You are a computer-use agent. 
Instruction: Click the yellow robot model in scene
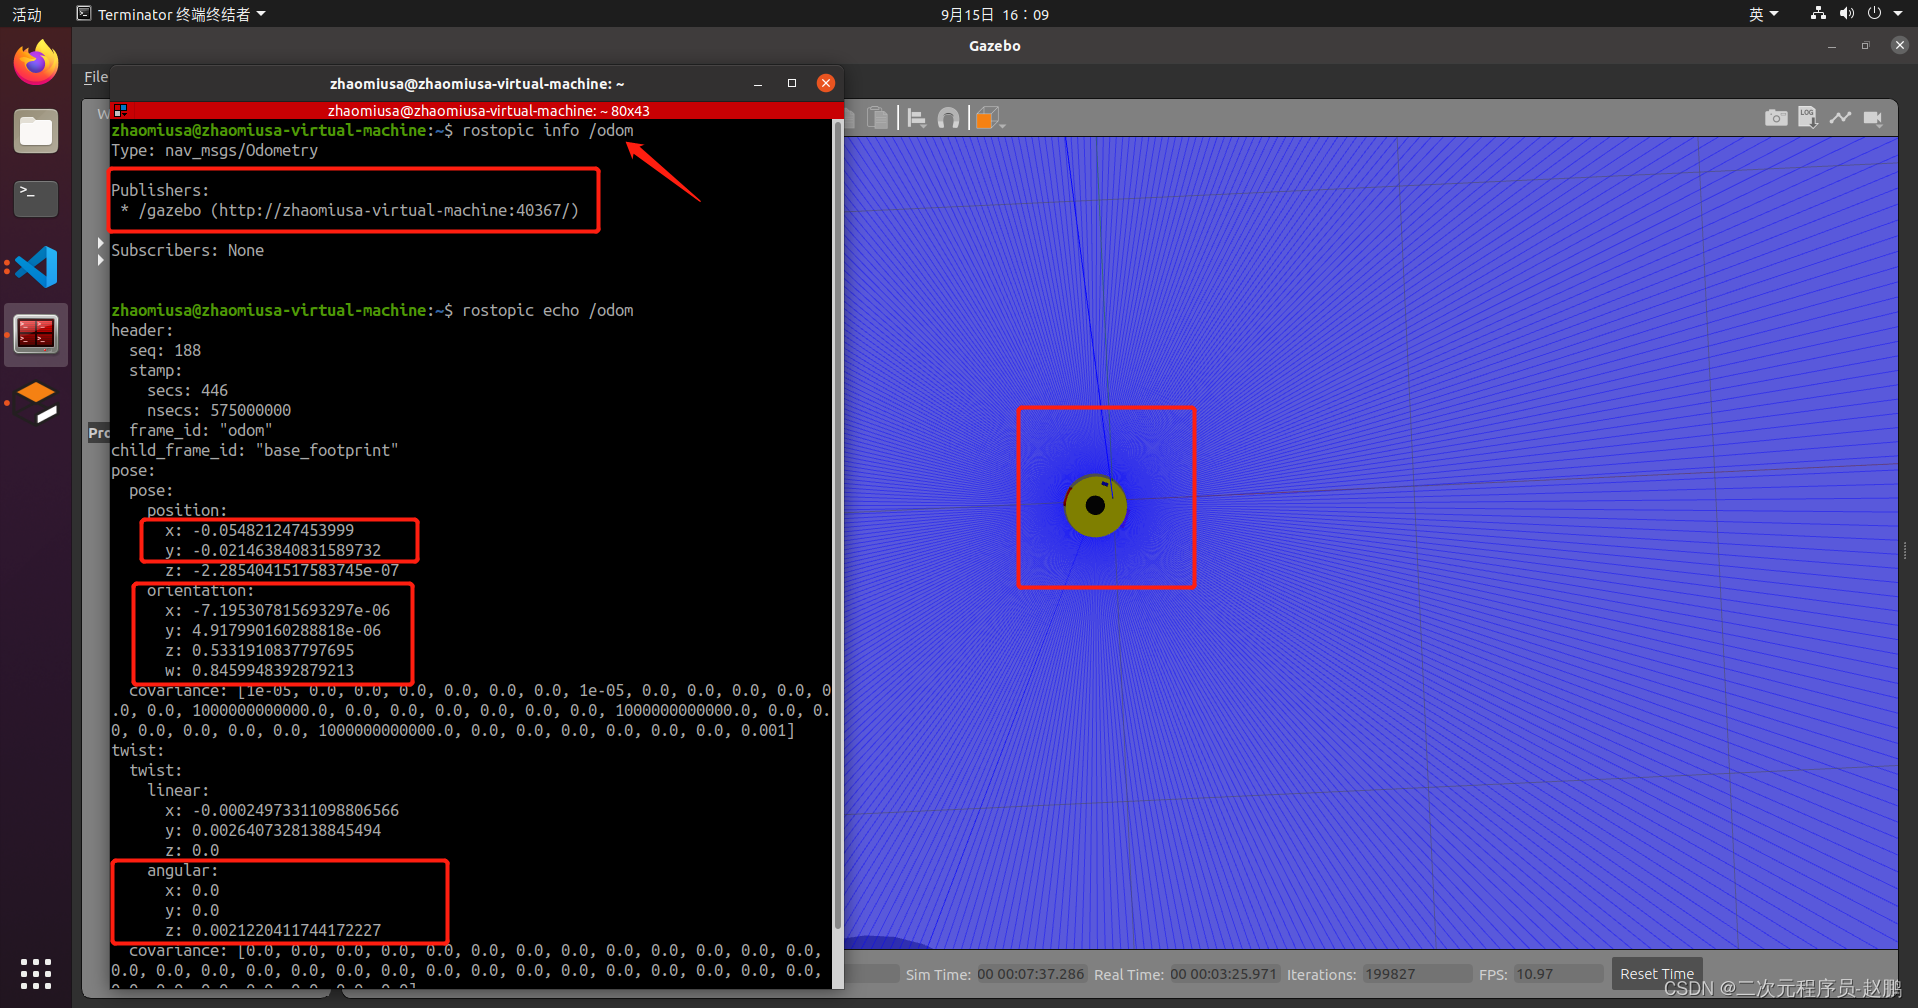[1096, 505]
